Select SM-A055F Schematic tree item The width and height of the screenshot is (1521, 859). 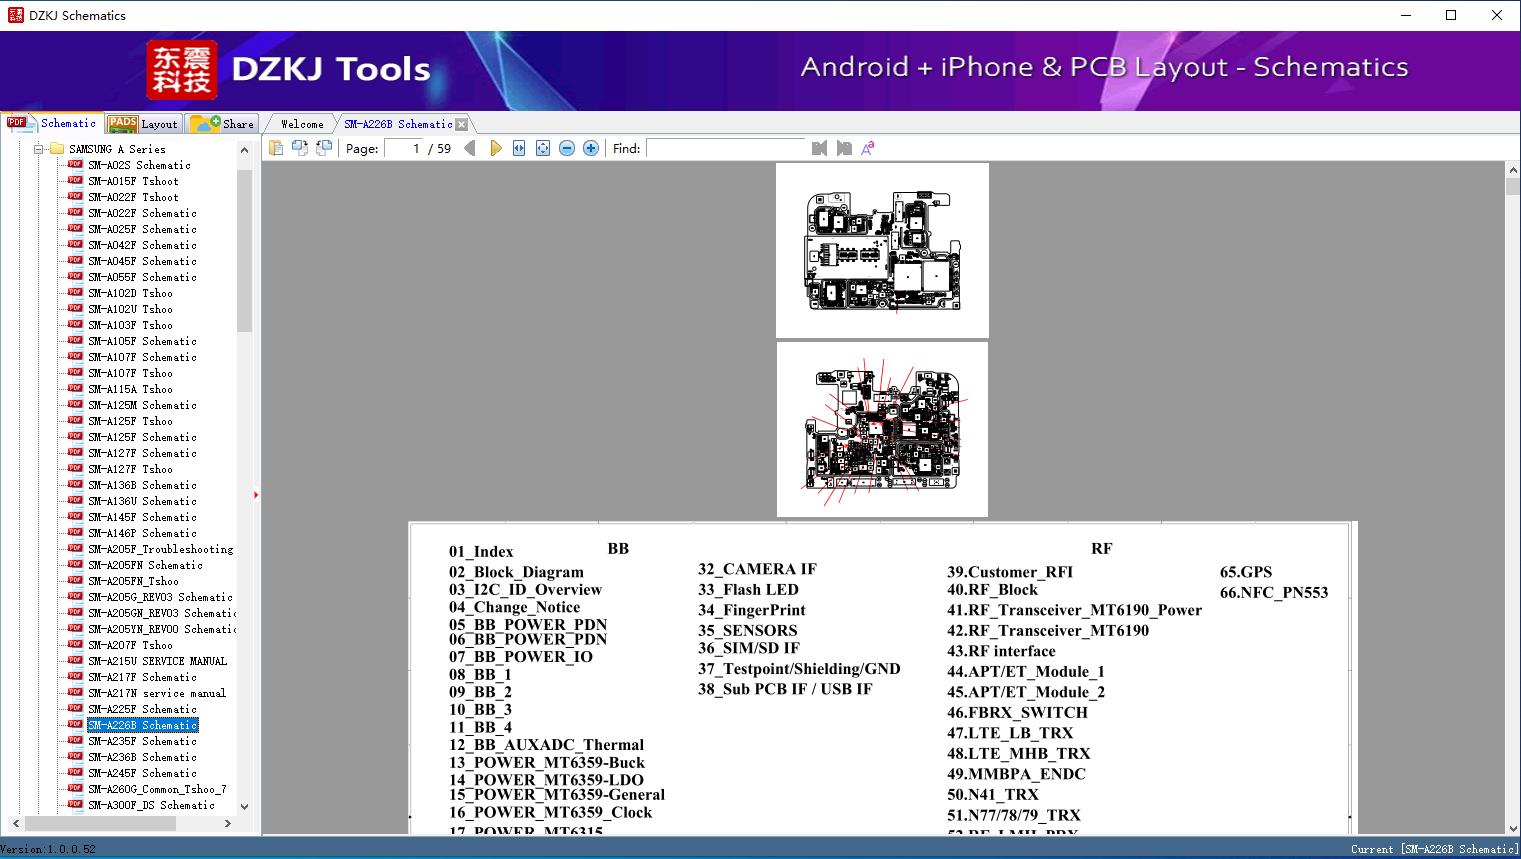click(142, 277)
